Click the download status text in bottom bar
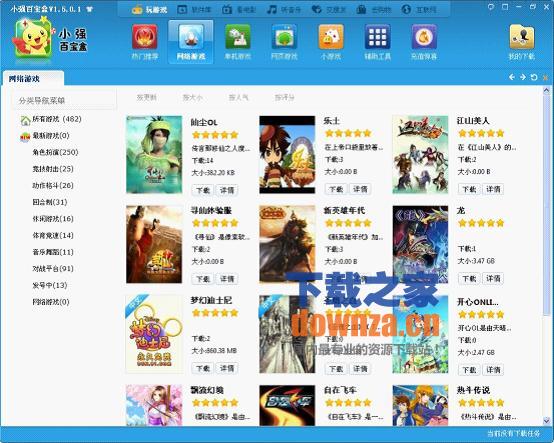This screenshot has height=443, width=554. (513, 433)
